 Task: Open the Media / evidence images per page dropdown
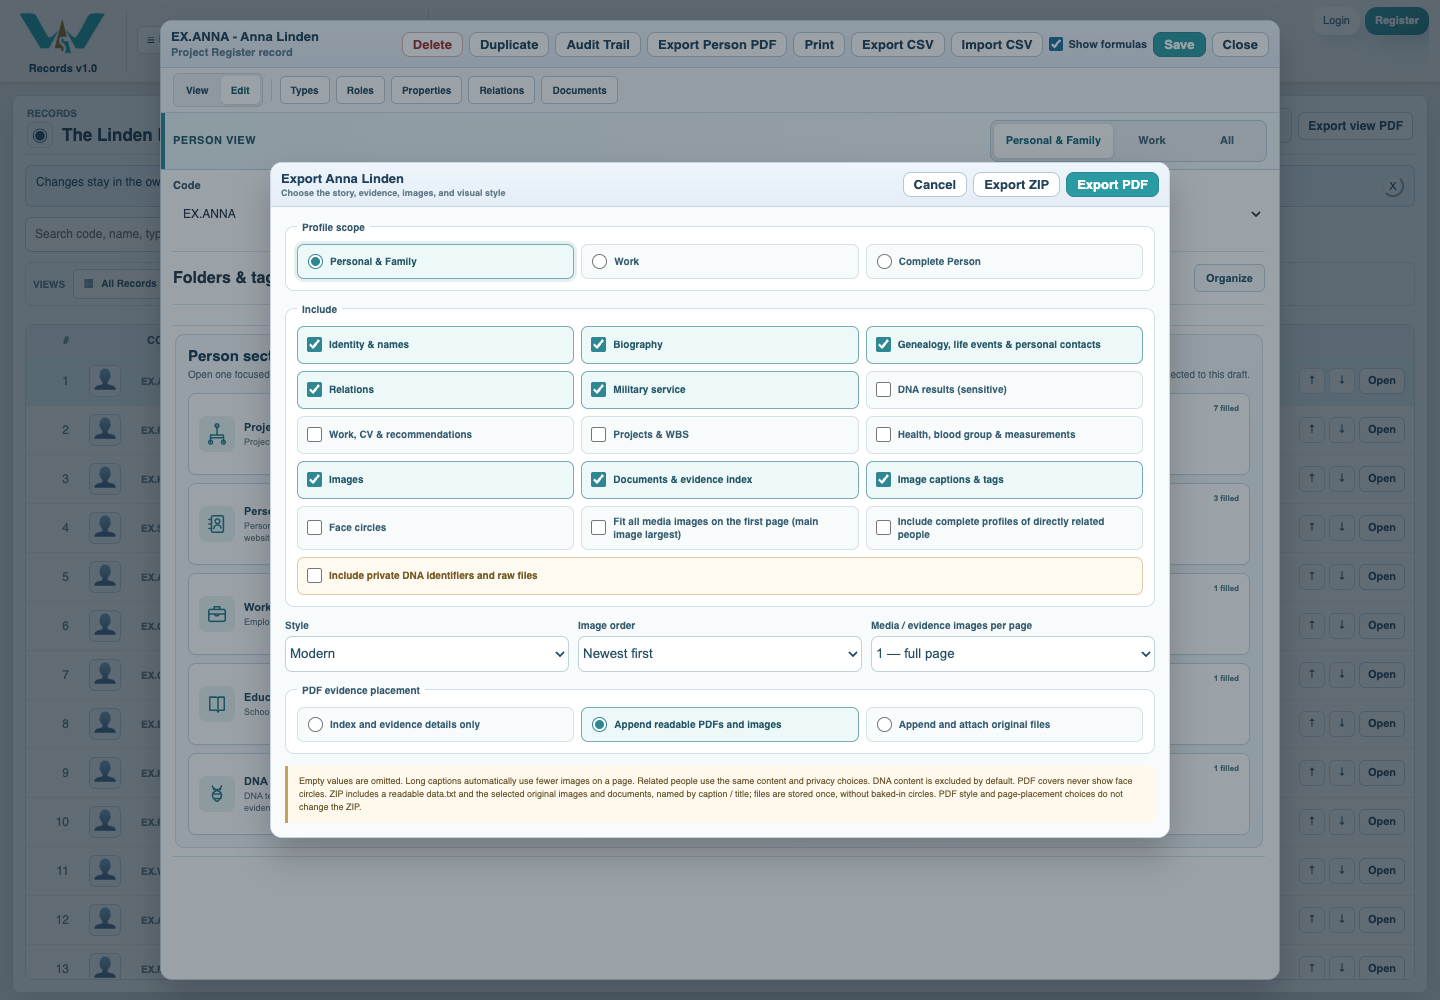[1013, 654]
